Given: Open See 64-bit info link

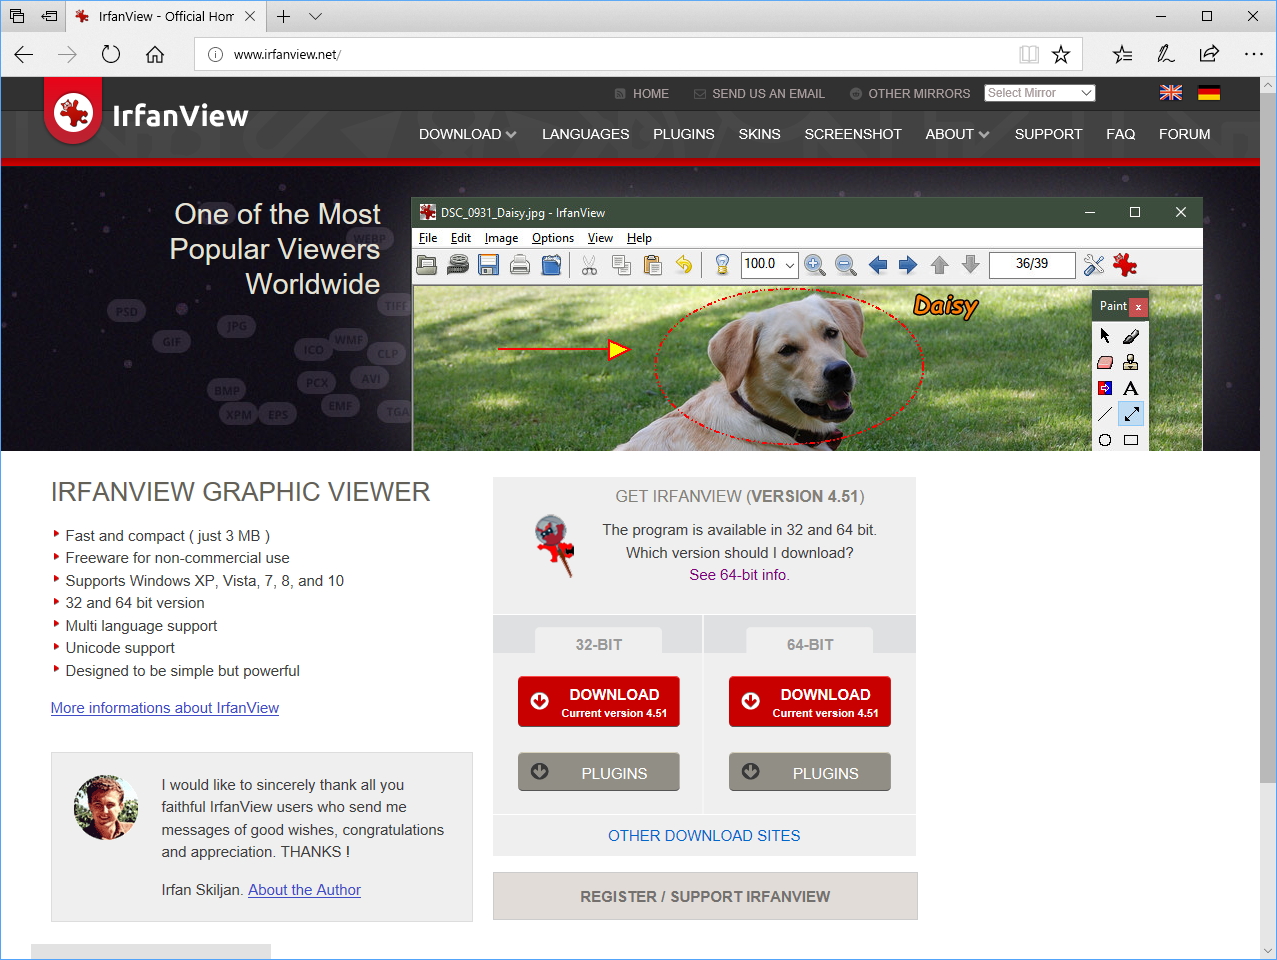Looking at the screenshot, I should (739, 575).
